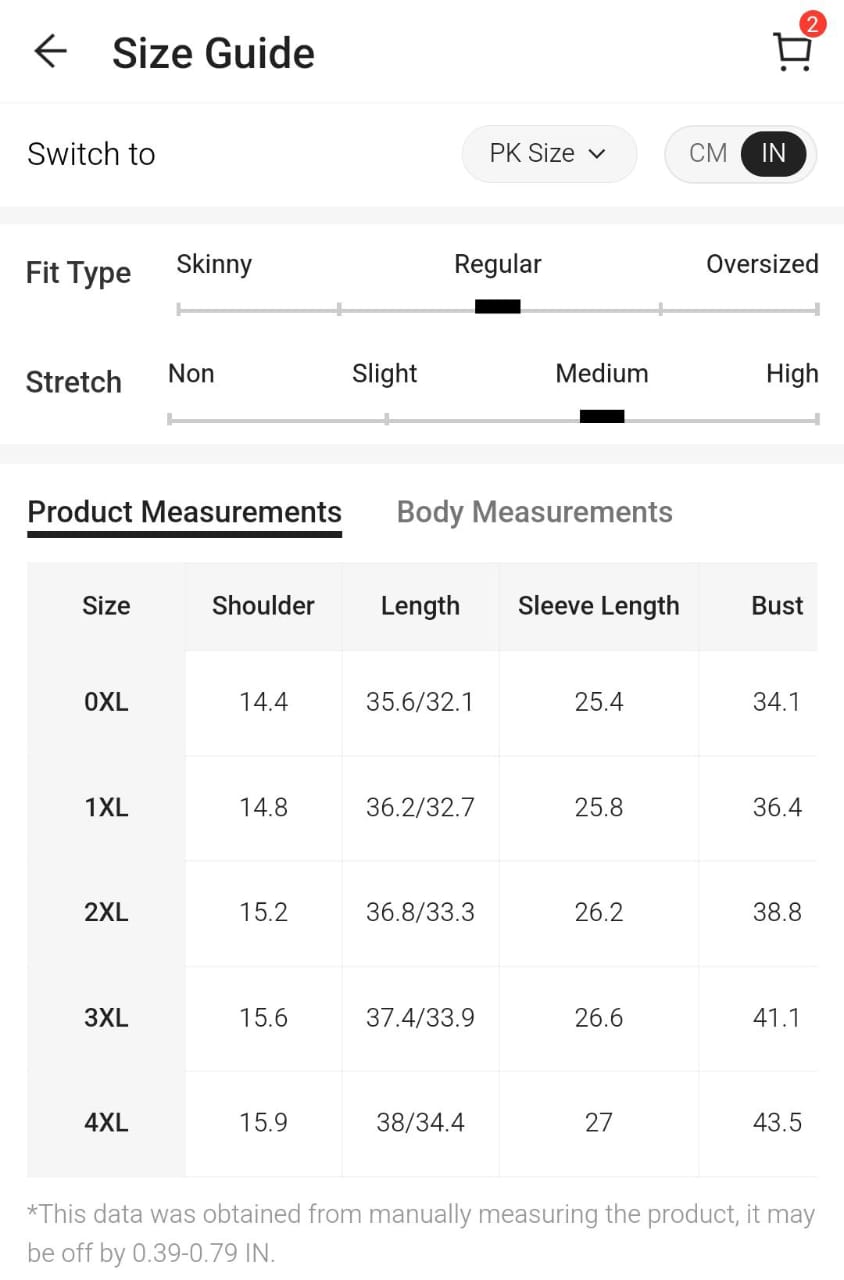Image resolution: width=844 pixels, height=1280 pixels.
Task: Click the PK Size chevron arrow
Action: (597, 154)
